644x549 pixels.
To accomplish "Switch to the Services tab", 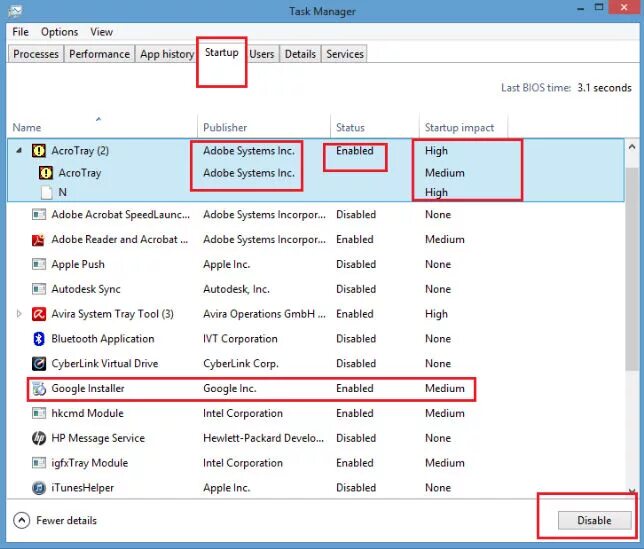I will coord(345,54).
